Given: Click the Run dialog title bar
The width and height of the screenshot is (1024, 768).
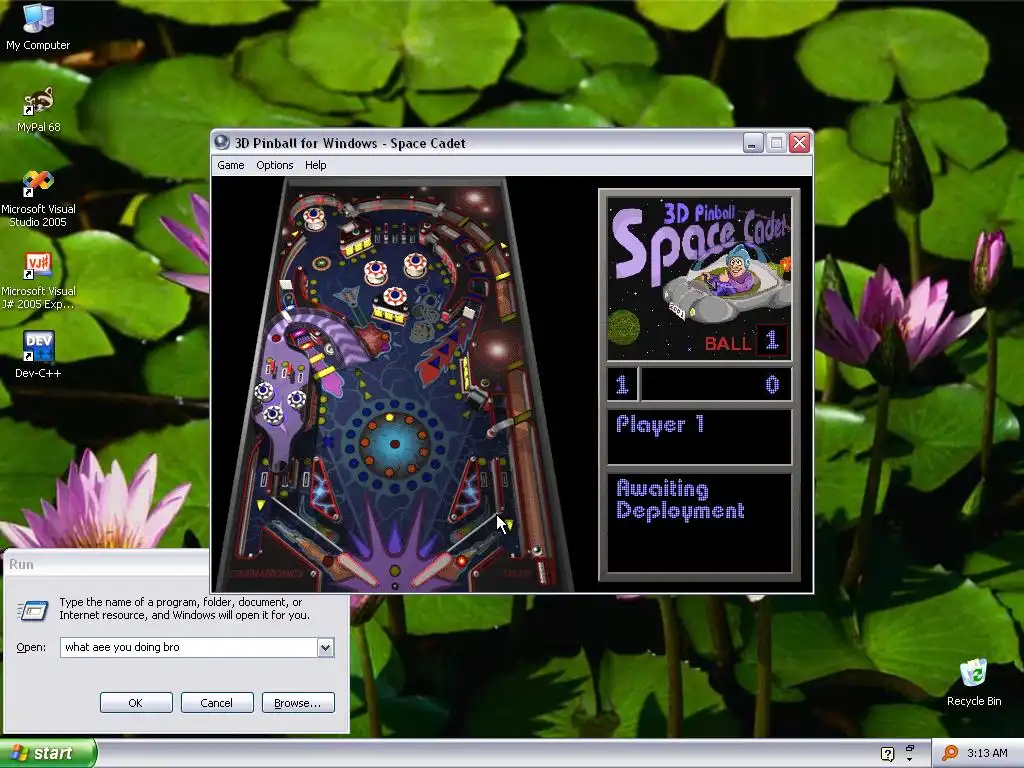Looking at the screenshot, I should click(x=106, y=564).
